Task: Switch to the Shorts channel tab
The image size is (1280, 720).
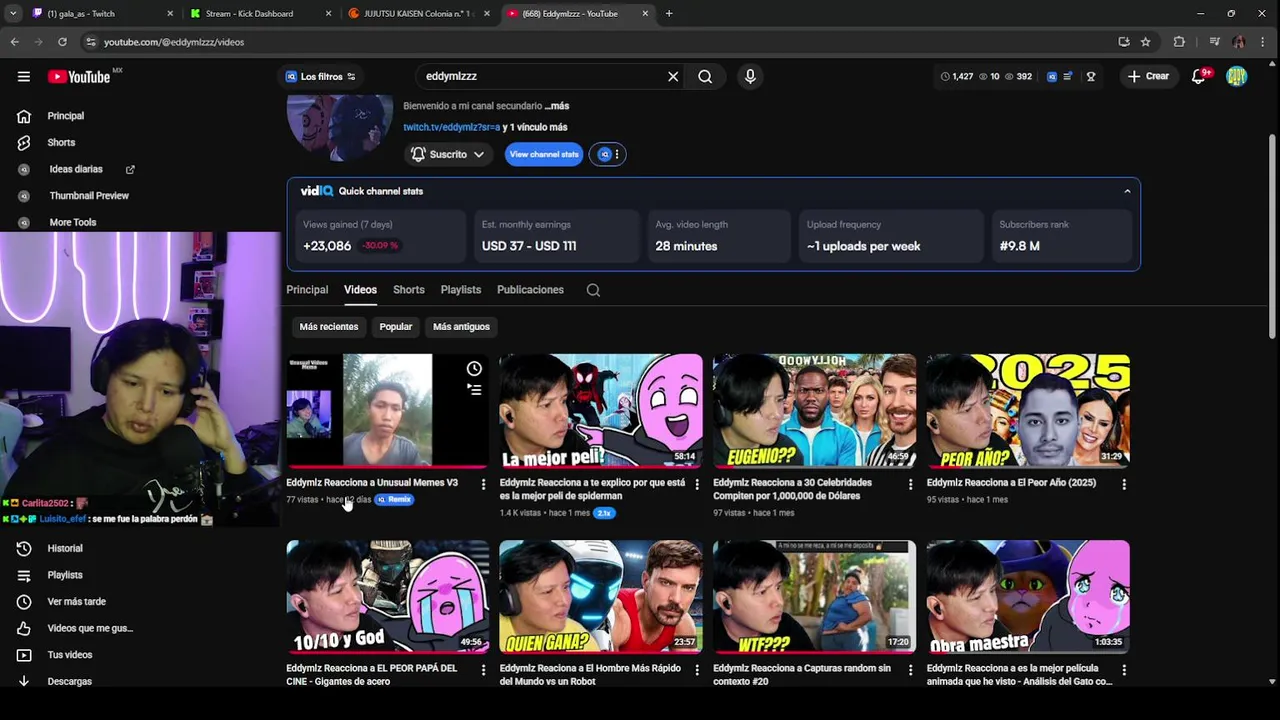Action: click(x=409, y=289)
